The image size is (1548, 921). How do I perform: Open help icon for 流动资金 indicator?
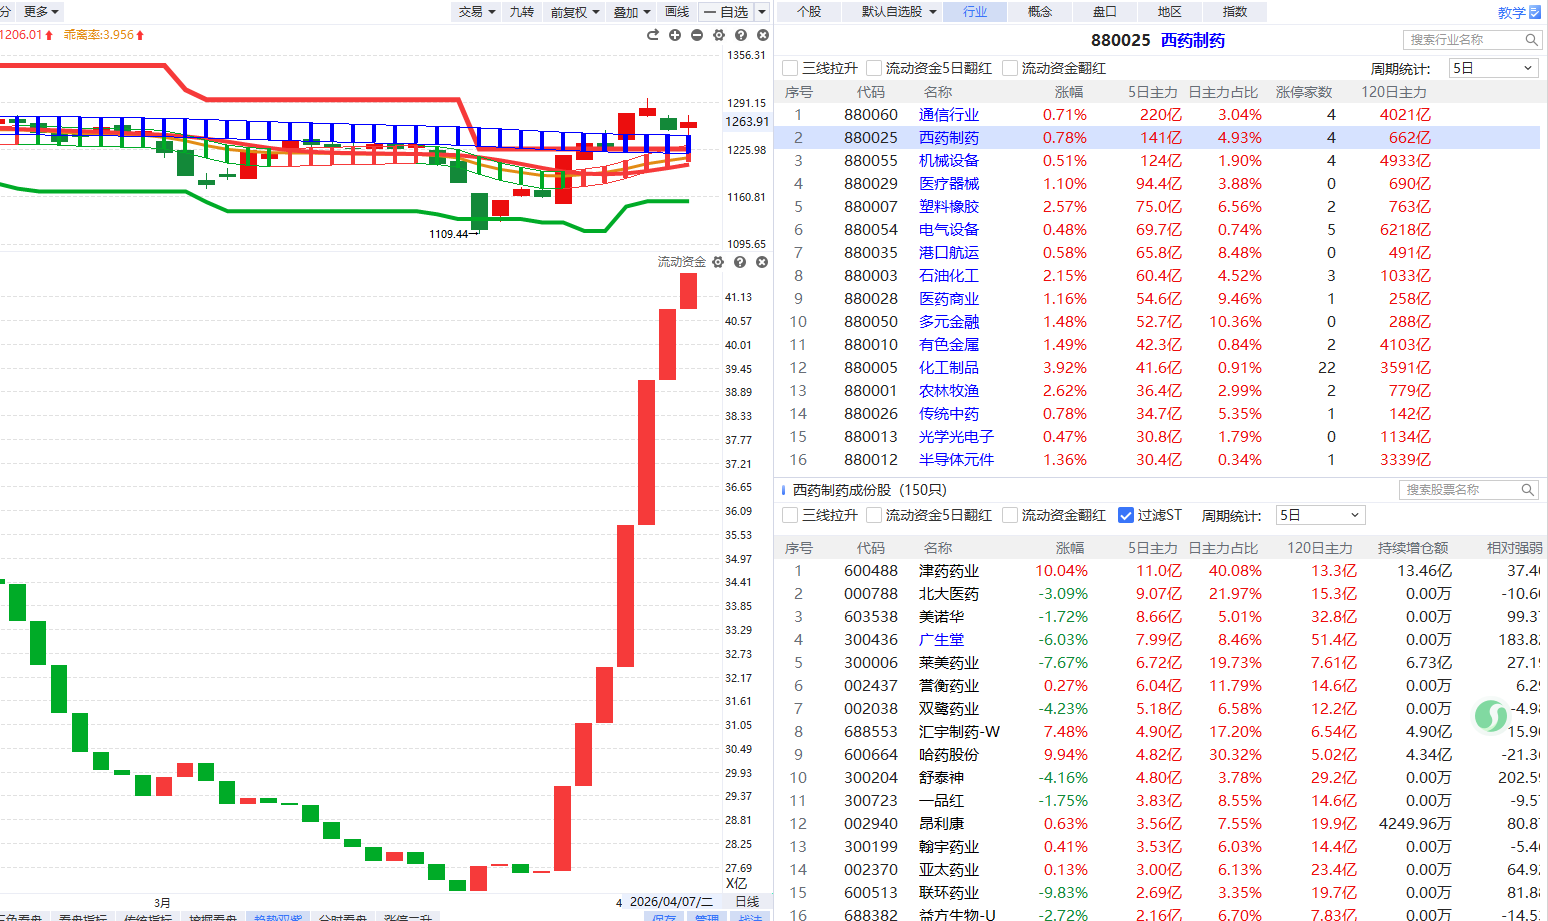coord(740,262)
